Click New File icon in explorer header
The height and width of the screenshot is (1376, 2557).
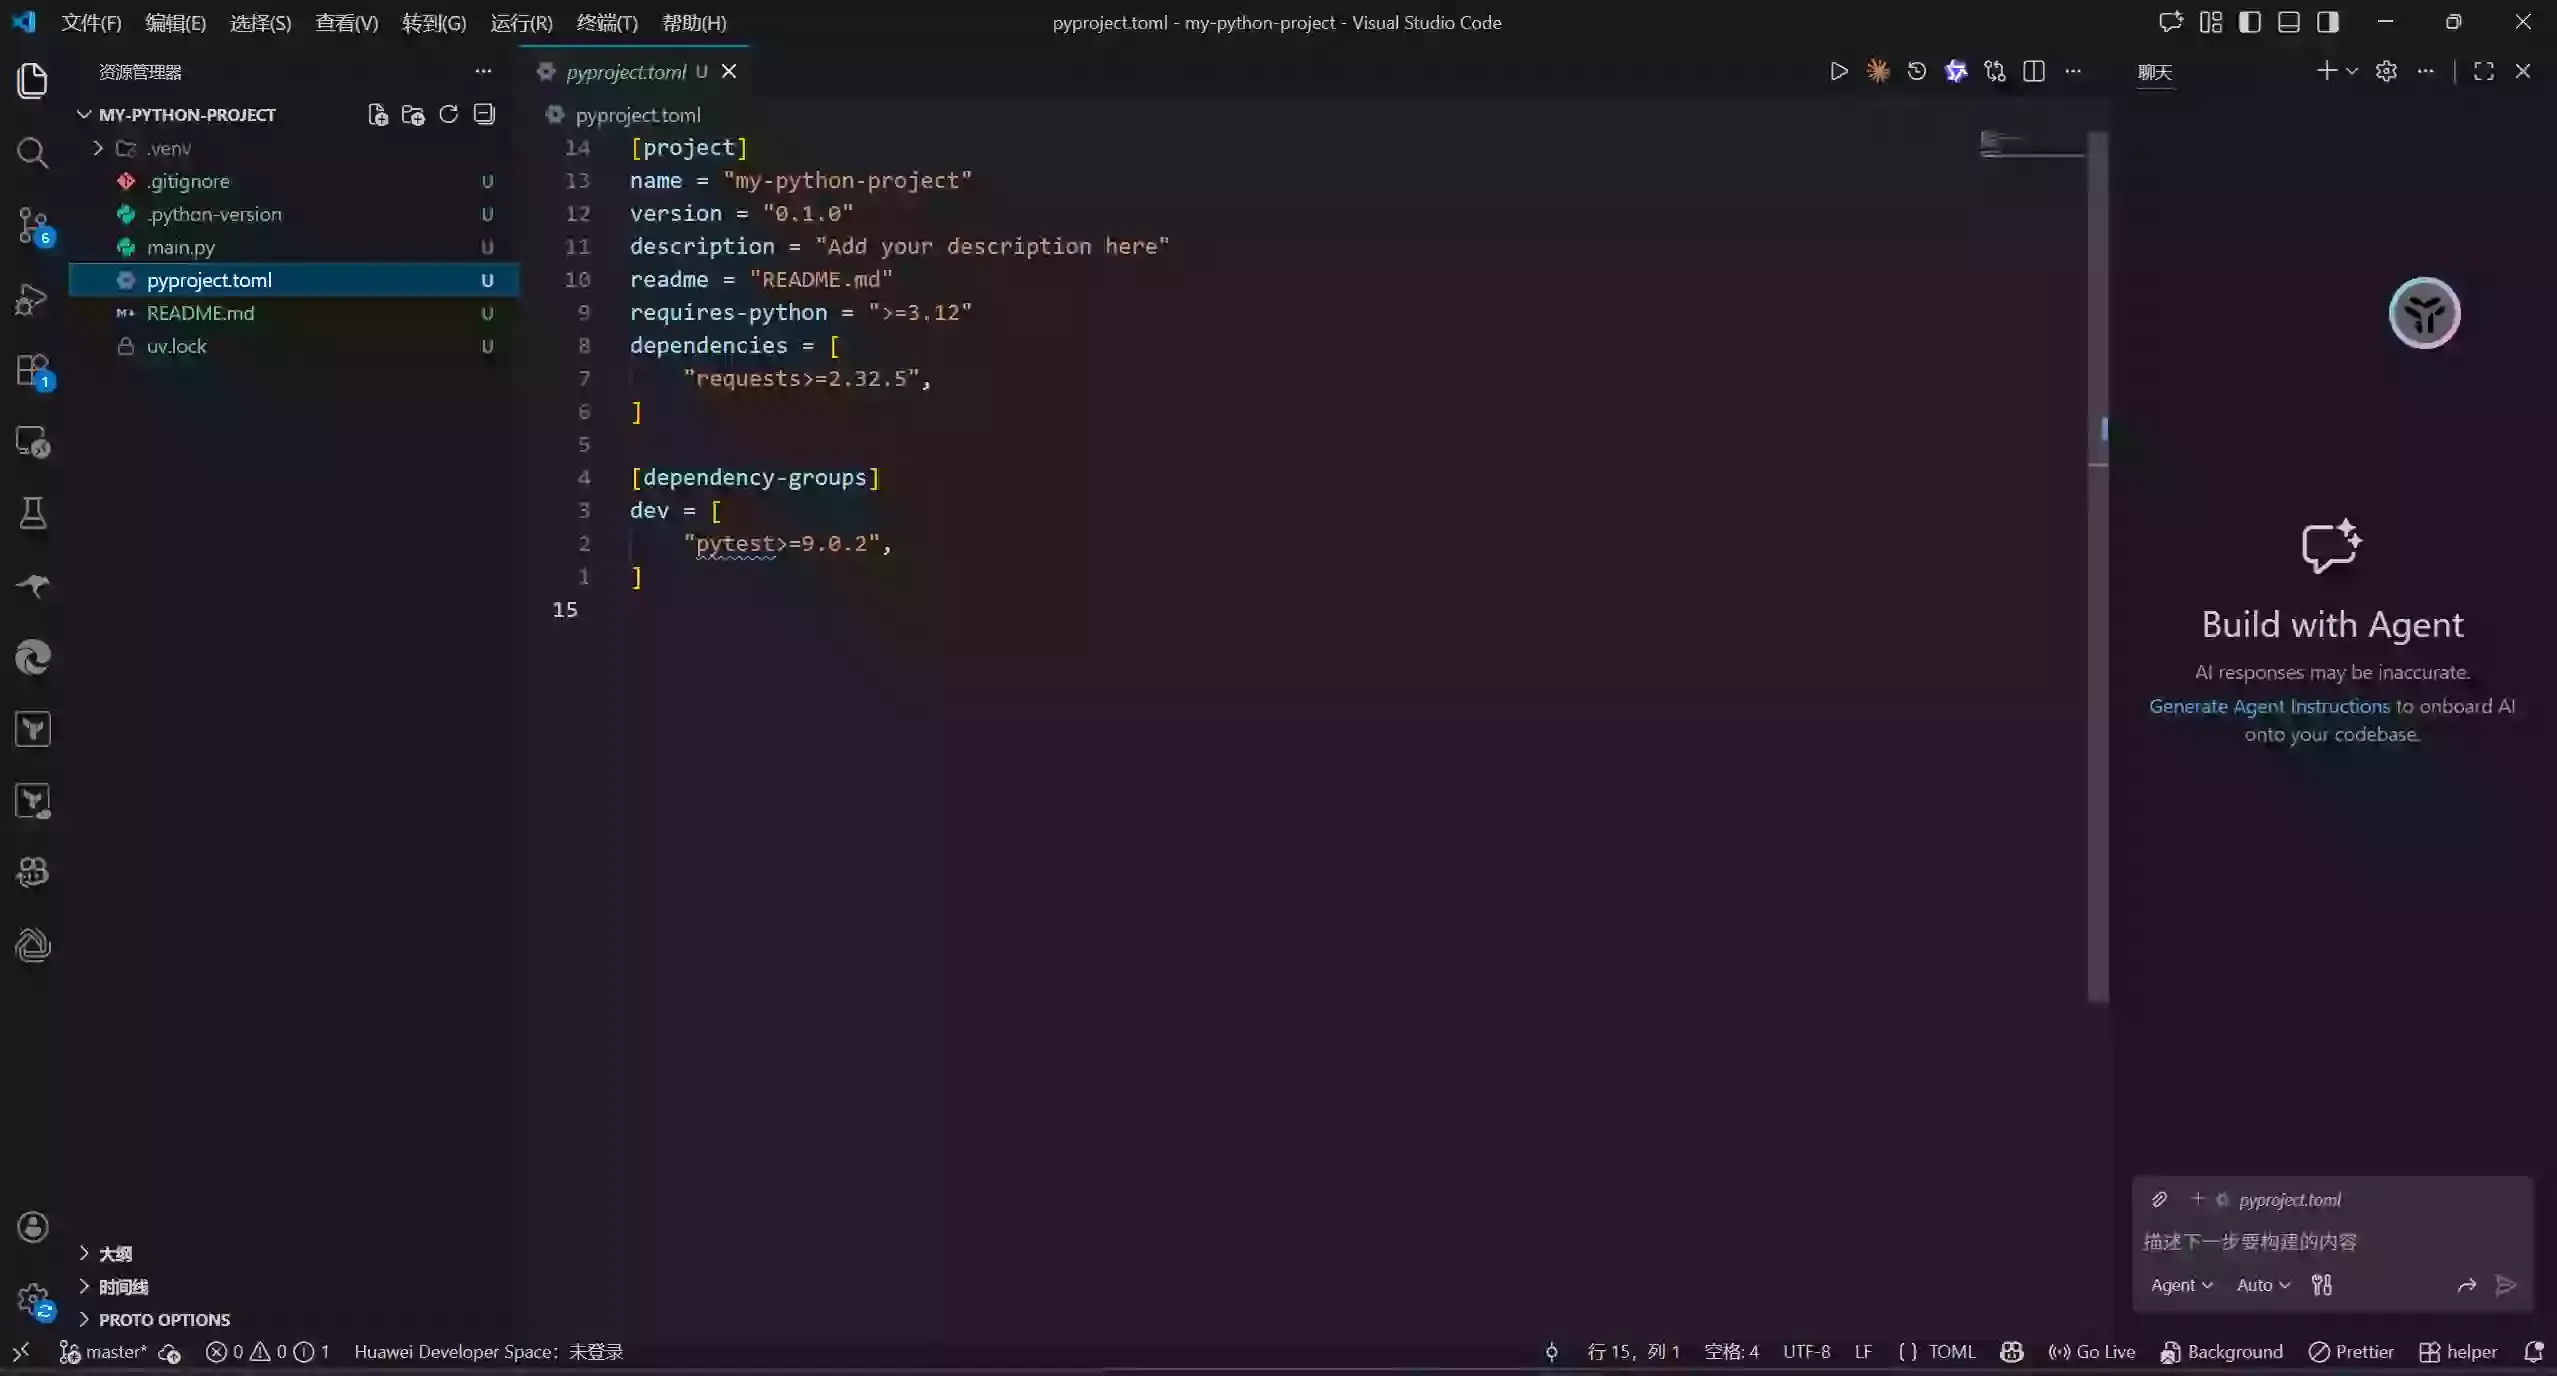coord(377,115)
